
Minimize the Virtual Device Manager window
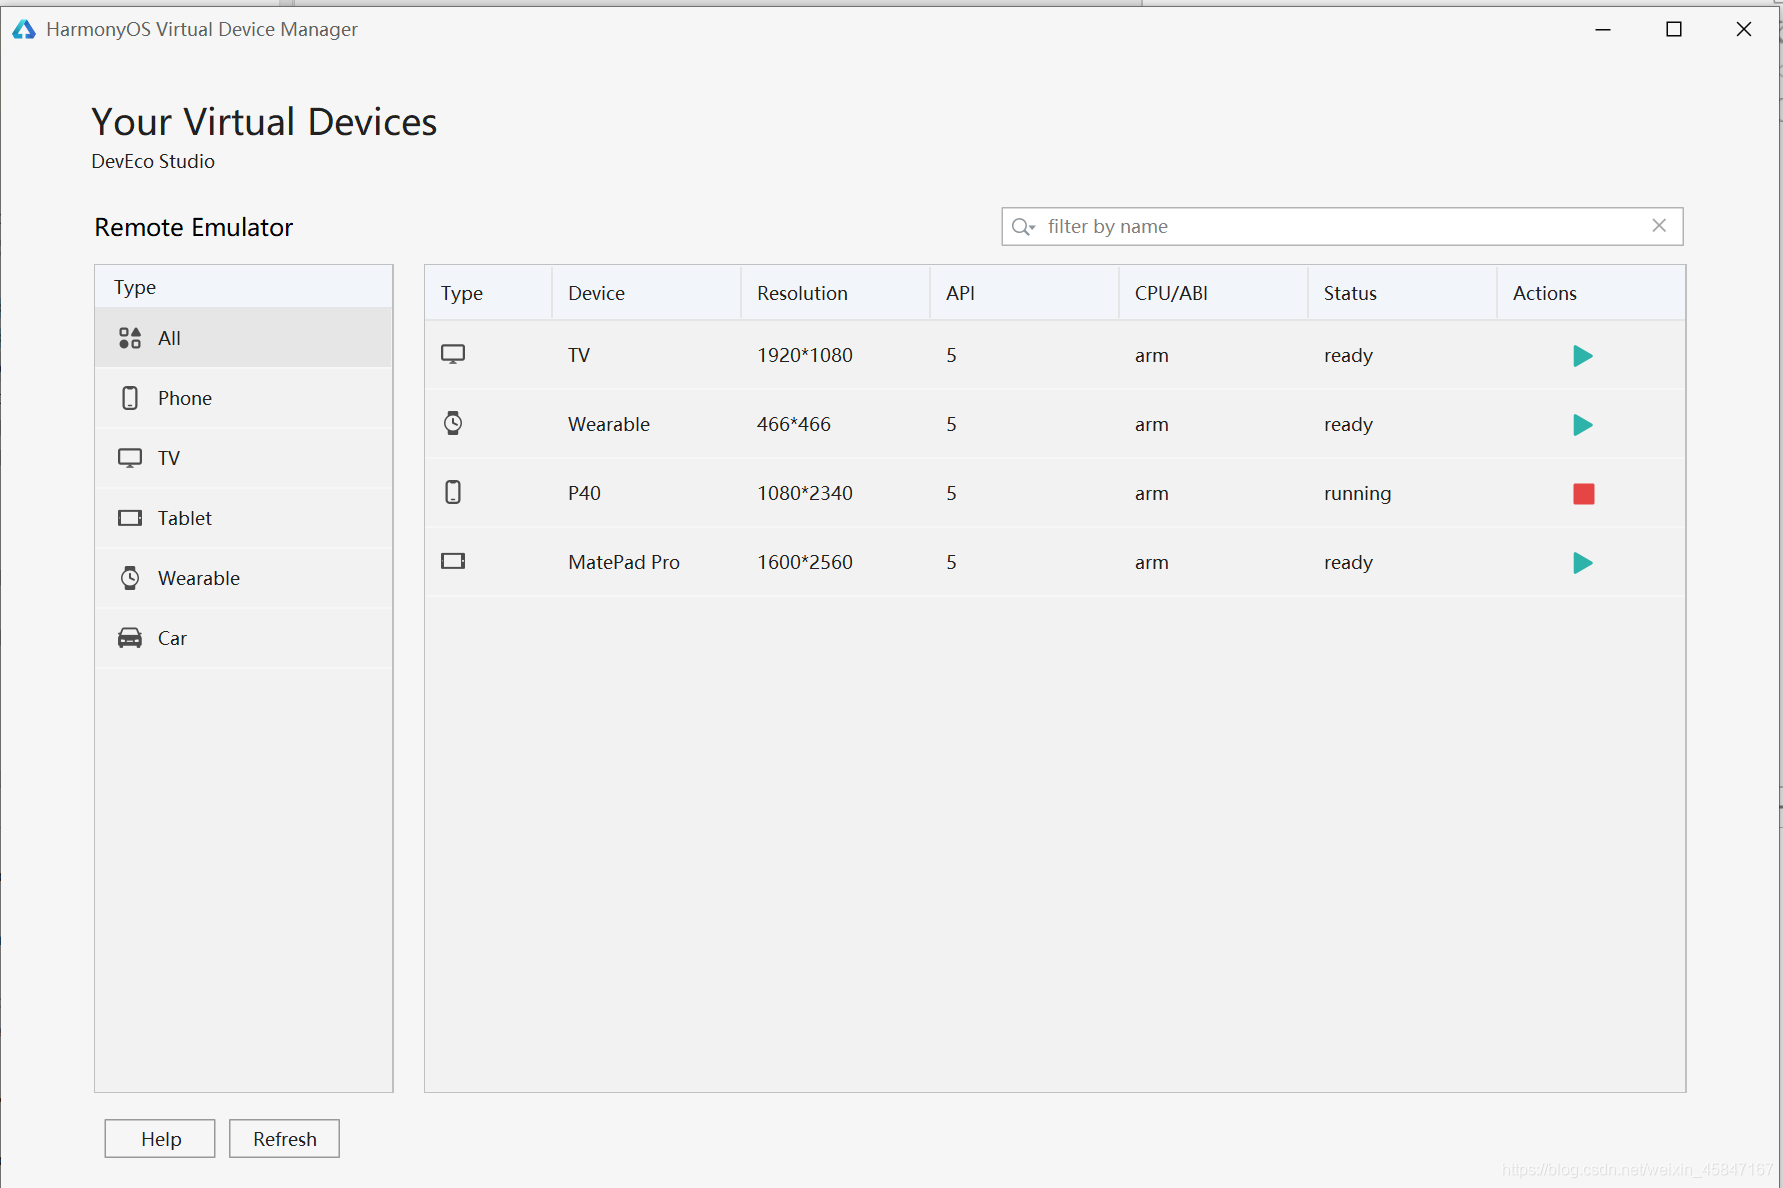[1603, 29]
